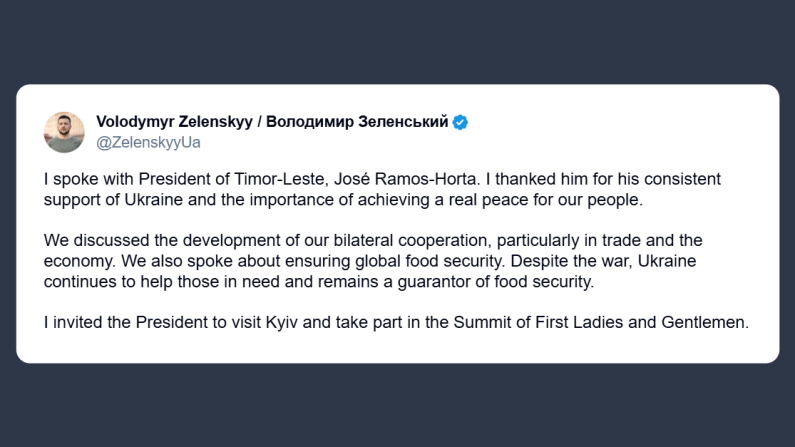Click the last paragraph inviting the President
795x447 pixels.
[395, 324]
